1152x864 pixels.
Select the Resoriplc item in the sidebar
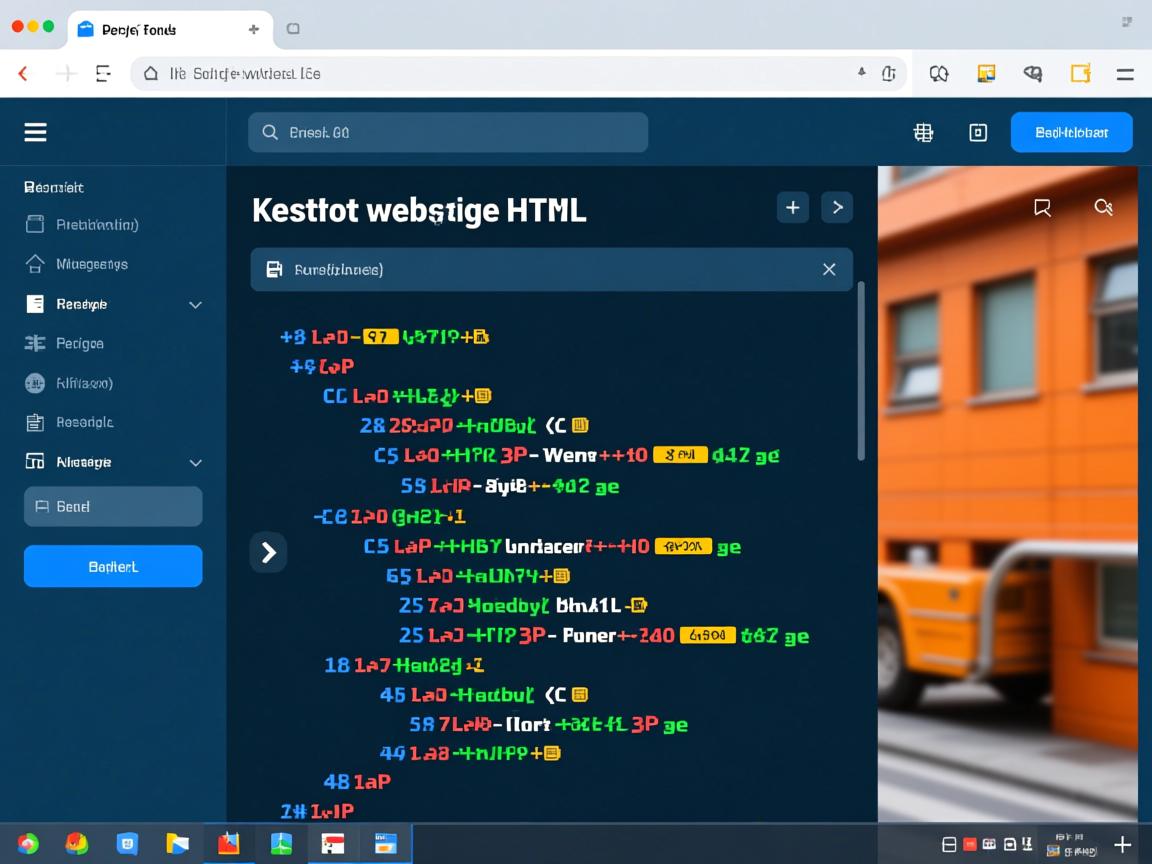84,422
